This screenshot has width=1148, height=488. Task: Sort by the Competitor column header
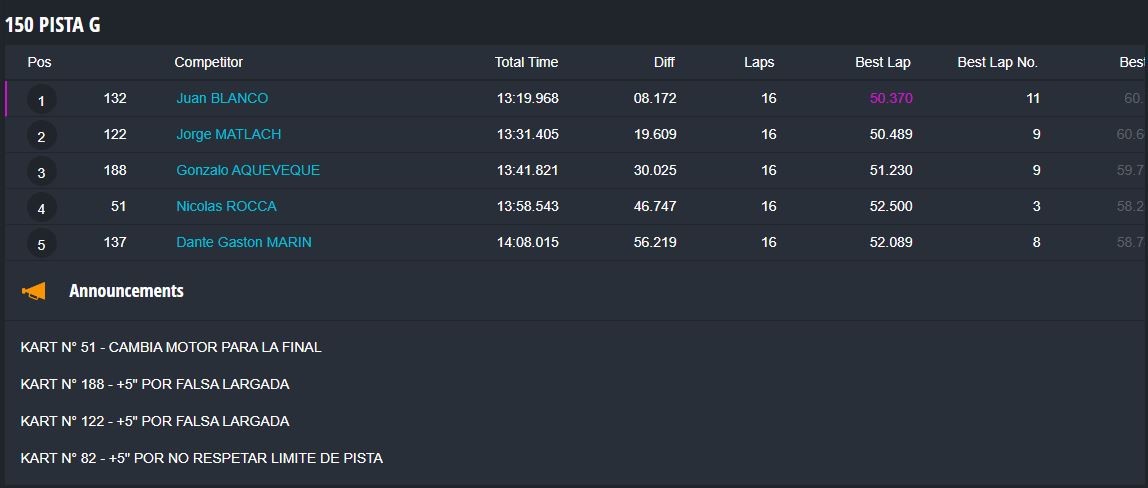(x=209, y=62)
